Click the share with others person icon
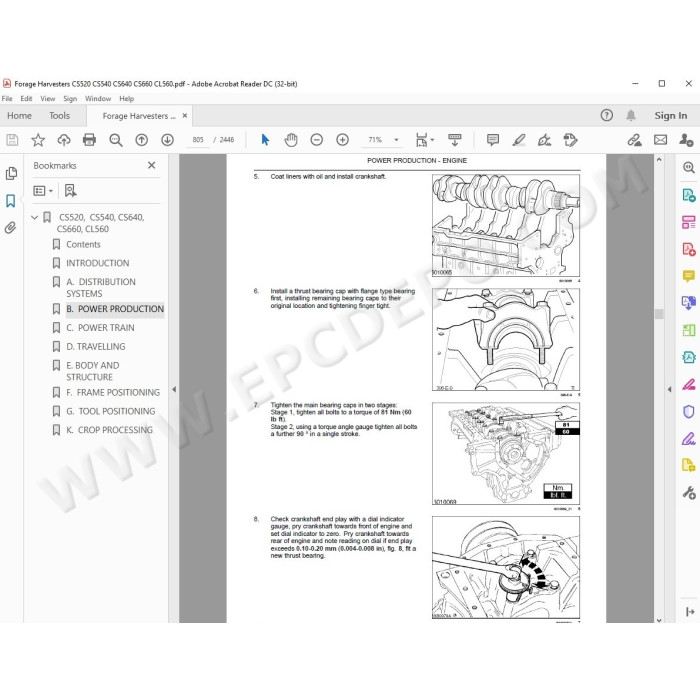The width and height of the screenshot is (700, 700). pyautogui.click(x=686, y=140)
